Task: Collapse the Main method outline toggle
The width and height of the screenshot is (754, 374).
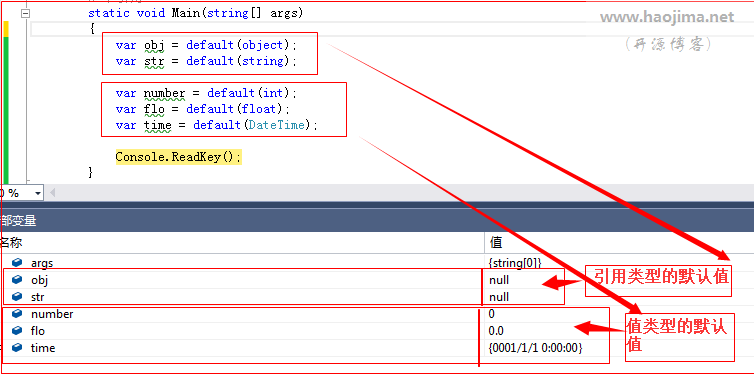Action: 25,14
